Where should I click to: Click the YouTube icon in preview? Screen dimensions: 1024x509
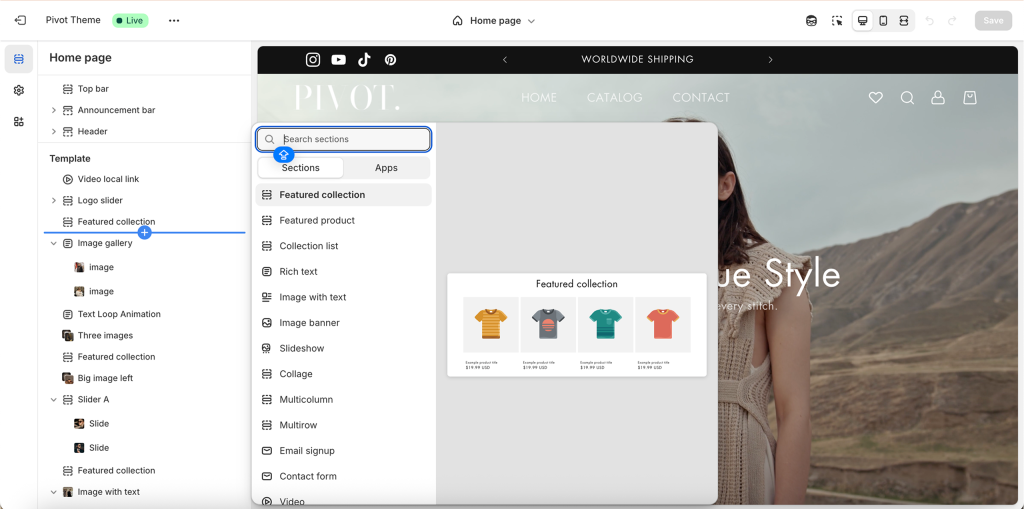pyautogui.click(x=338, y=60)
